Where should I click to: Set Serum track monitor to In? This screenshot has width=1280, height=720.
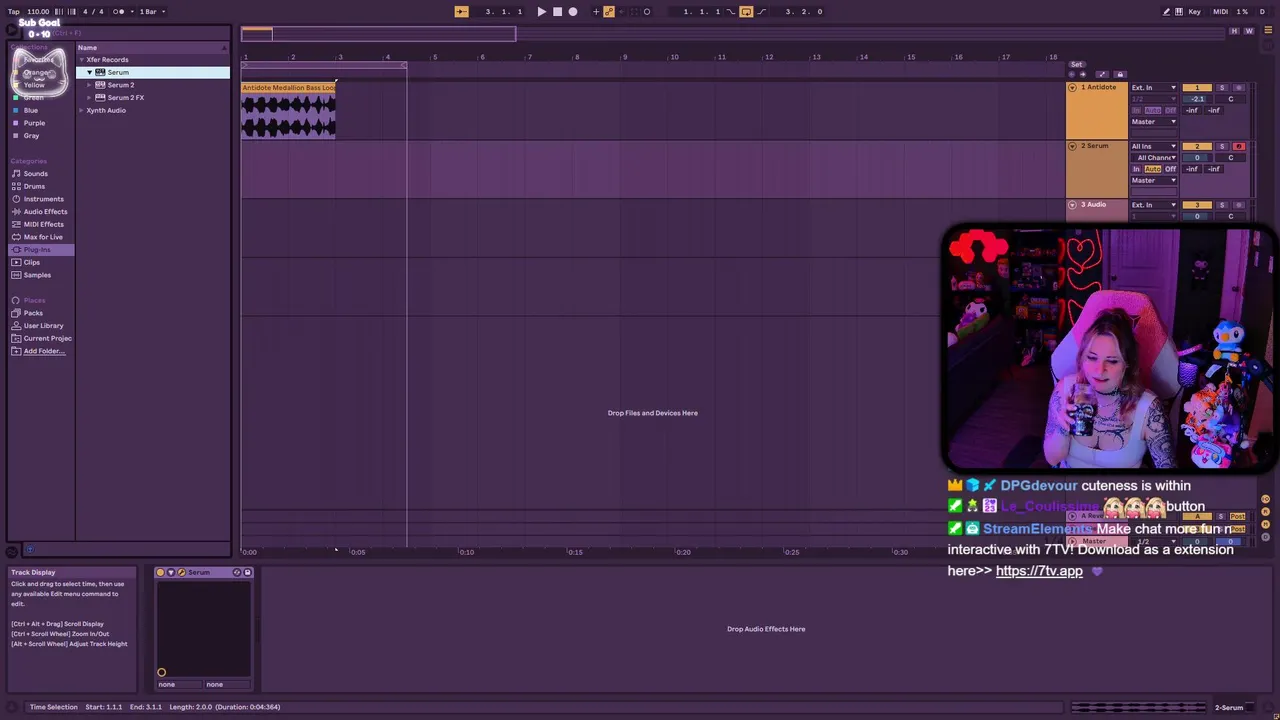(1136, 169)
